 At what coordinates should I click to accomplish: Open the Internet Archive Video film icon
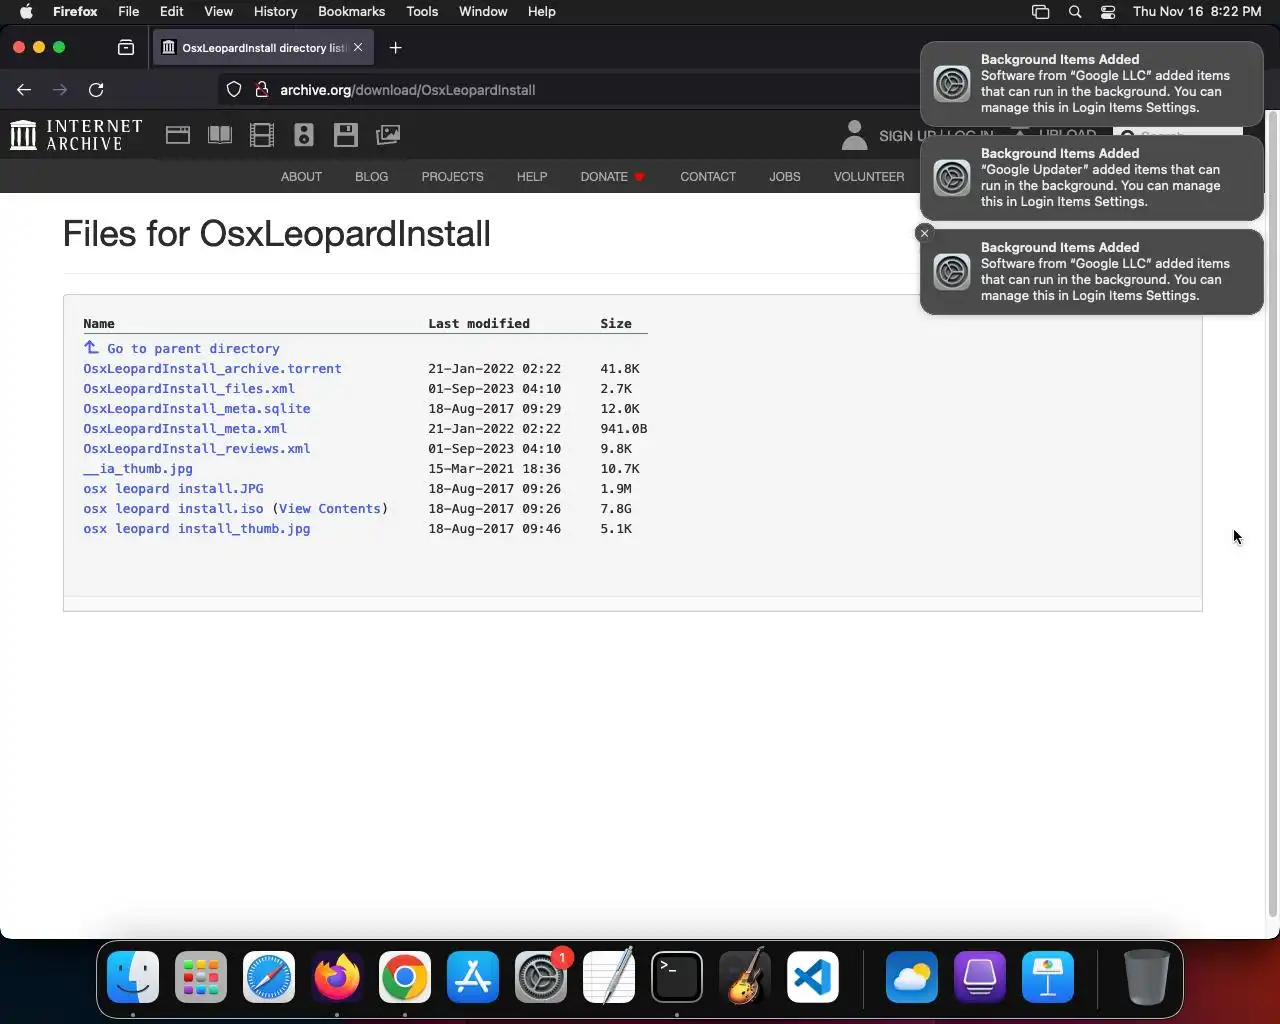click(262, 135)
